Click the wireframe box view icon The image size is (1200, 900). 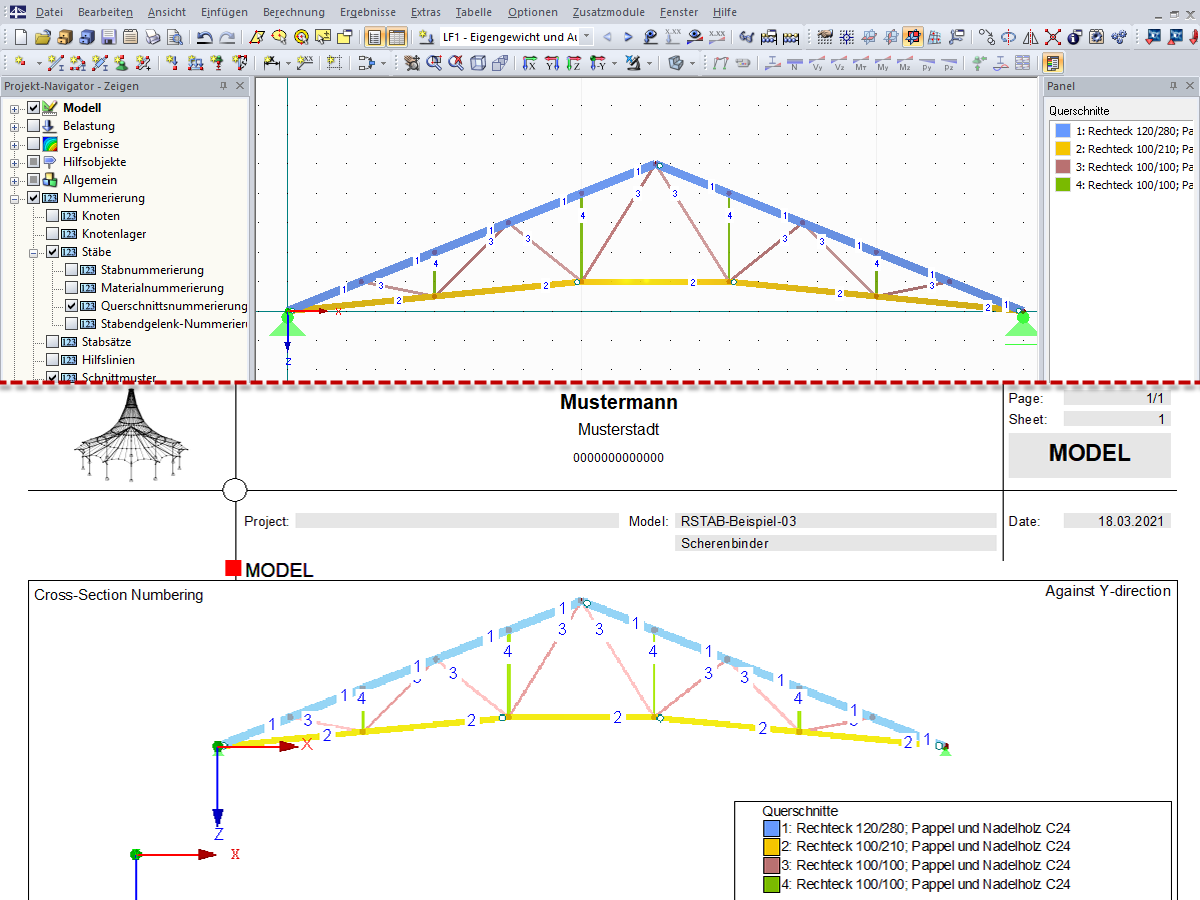pyautogui.click(x=479, y=63)
